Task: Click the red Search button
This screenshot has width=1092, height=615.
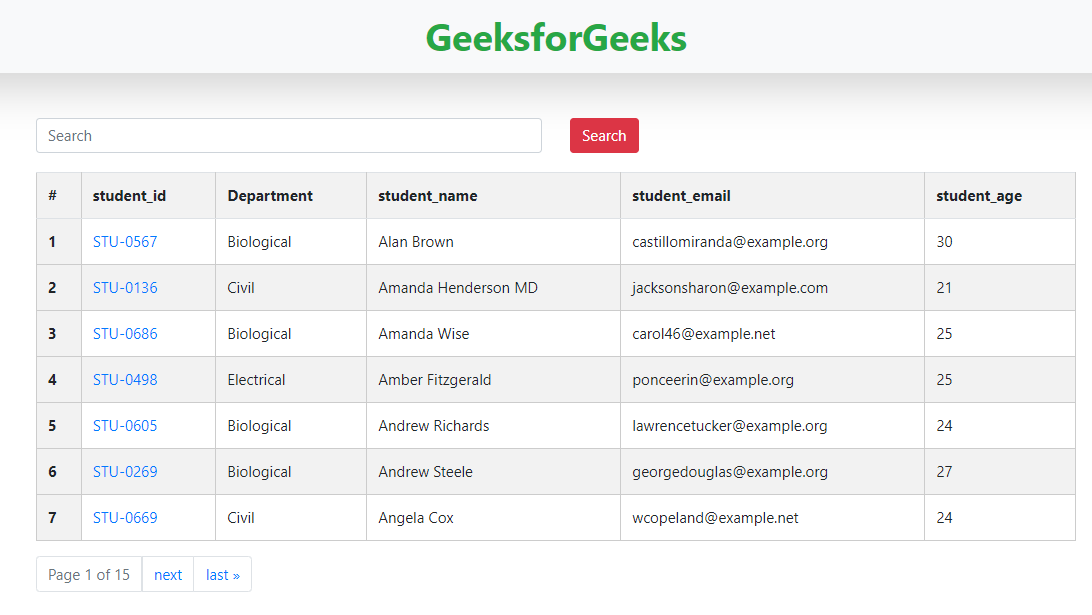Action: click(x=604, y=136)
